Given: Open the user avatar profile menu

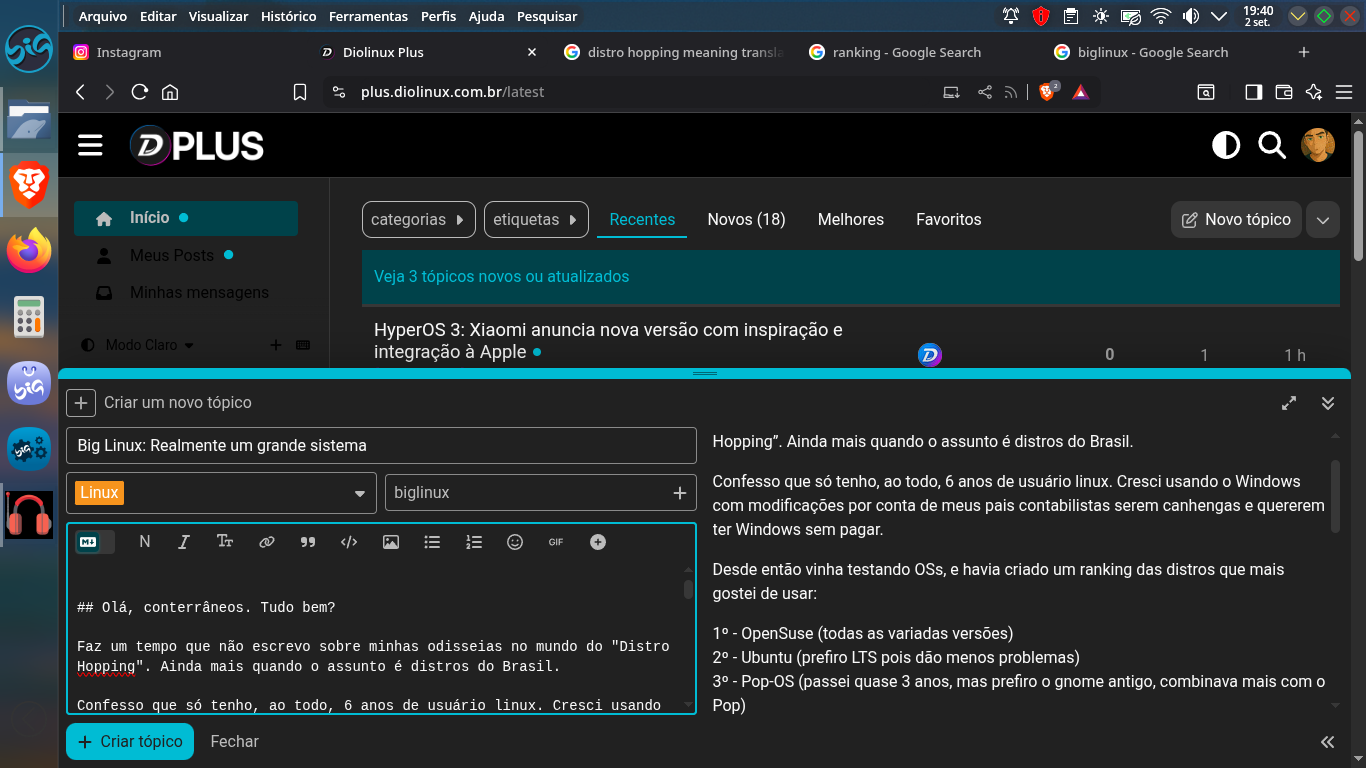Looking at the screenshot, I should (1318, 146).
